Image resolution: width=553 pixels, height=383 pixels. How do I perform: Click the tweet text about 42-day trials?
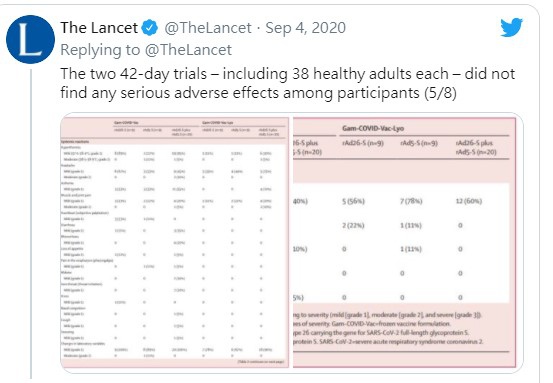(x=287, y=83)
